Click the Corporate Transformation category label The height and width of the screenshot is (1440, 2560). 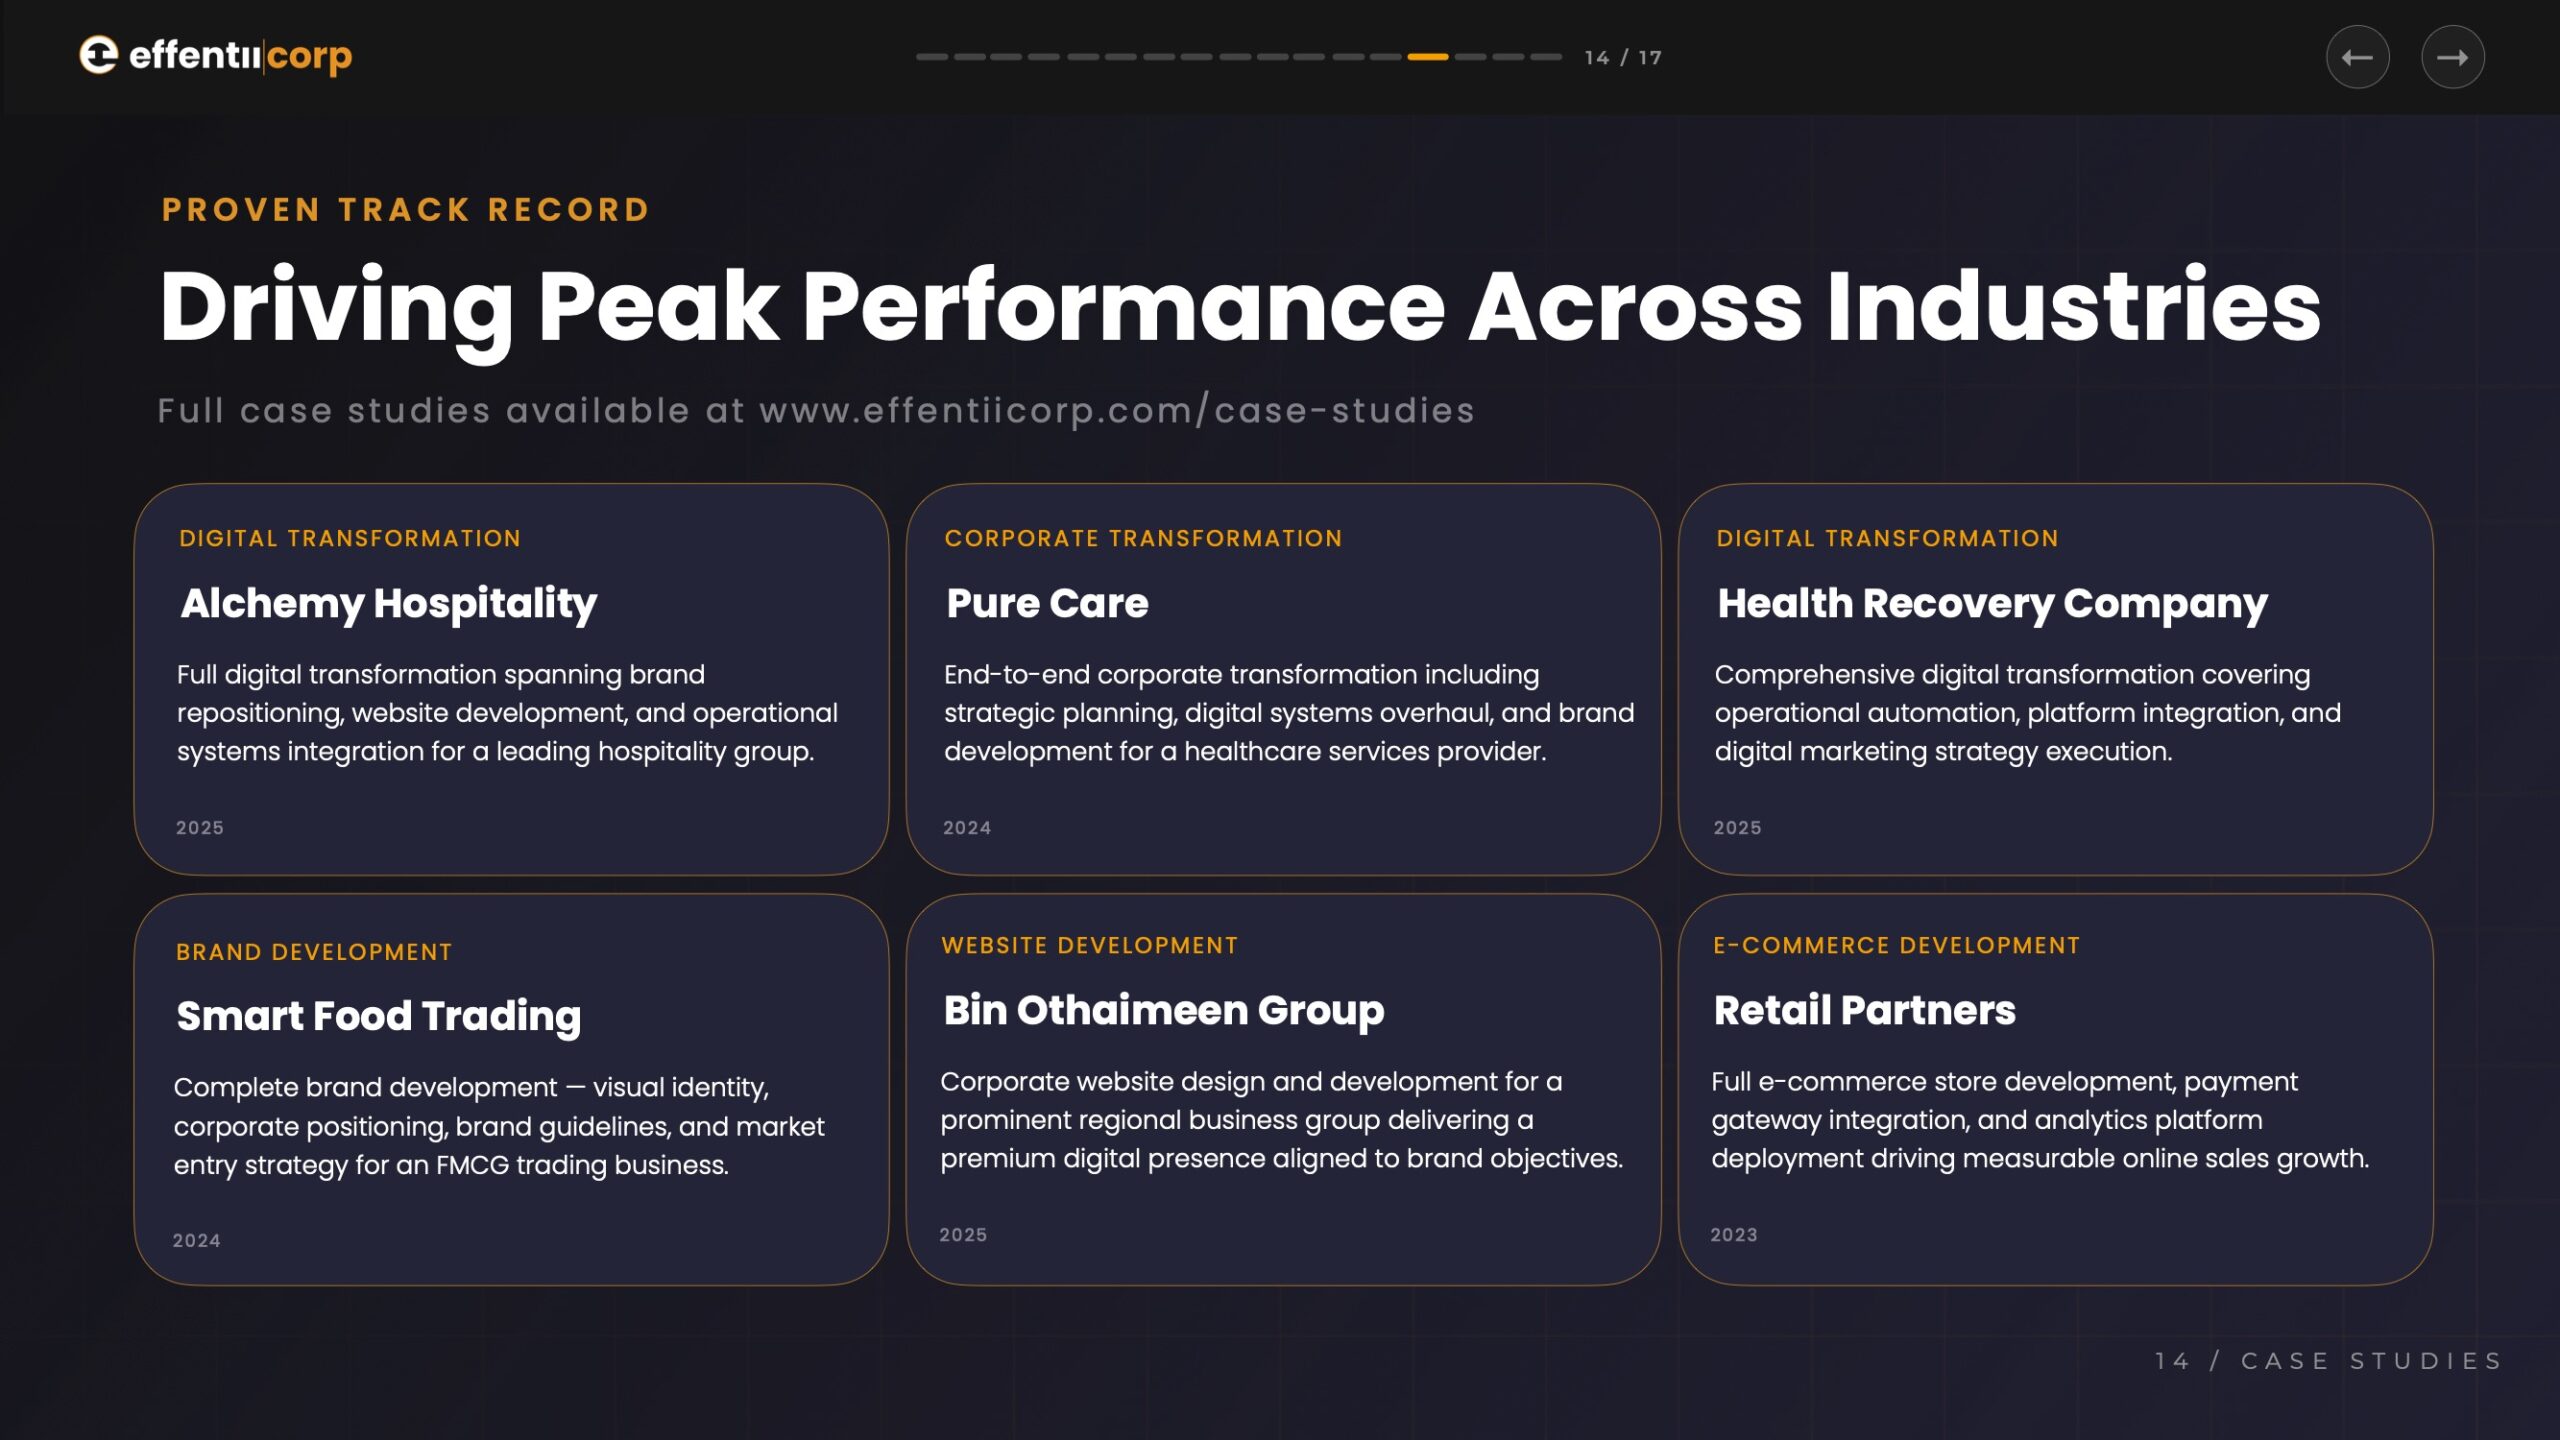pos(1143,539)
